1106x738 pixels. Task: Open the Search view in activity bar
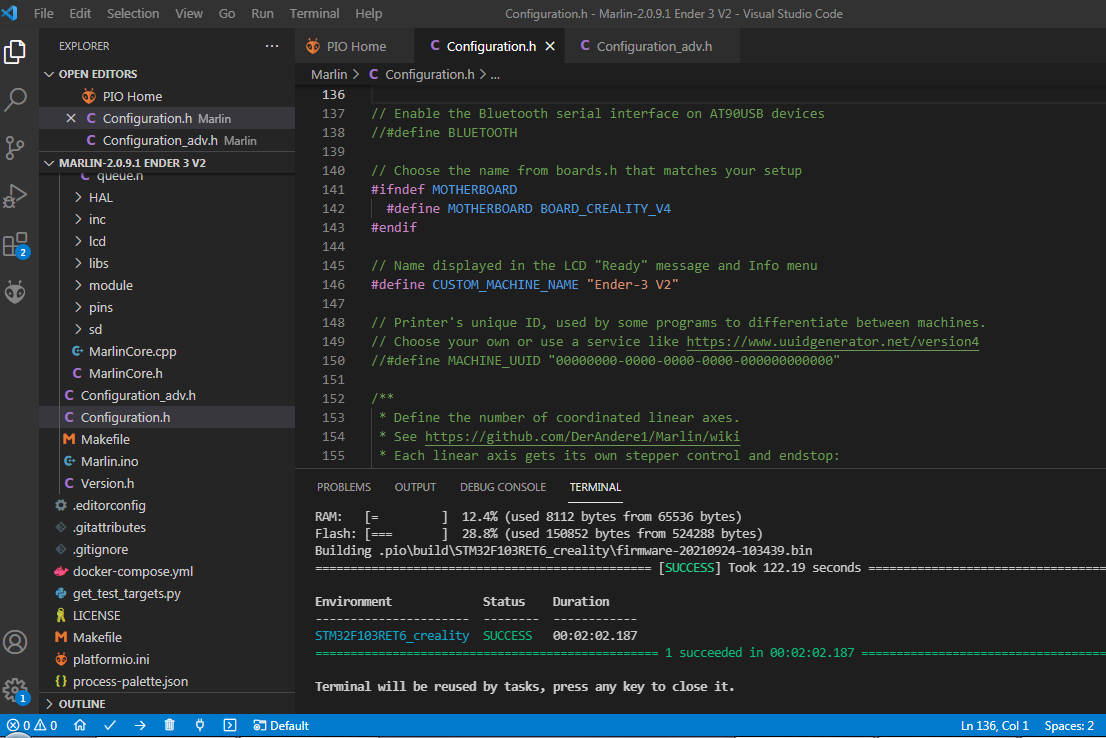pyautogui.click(x=16, y=100)
